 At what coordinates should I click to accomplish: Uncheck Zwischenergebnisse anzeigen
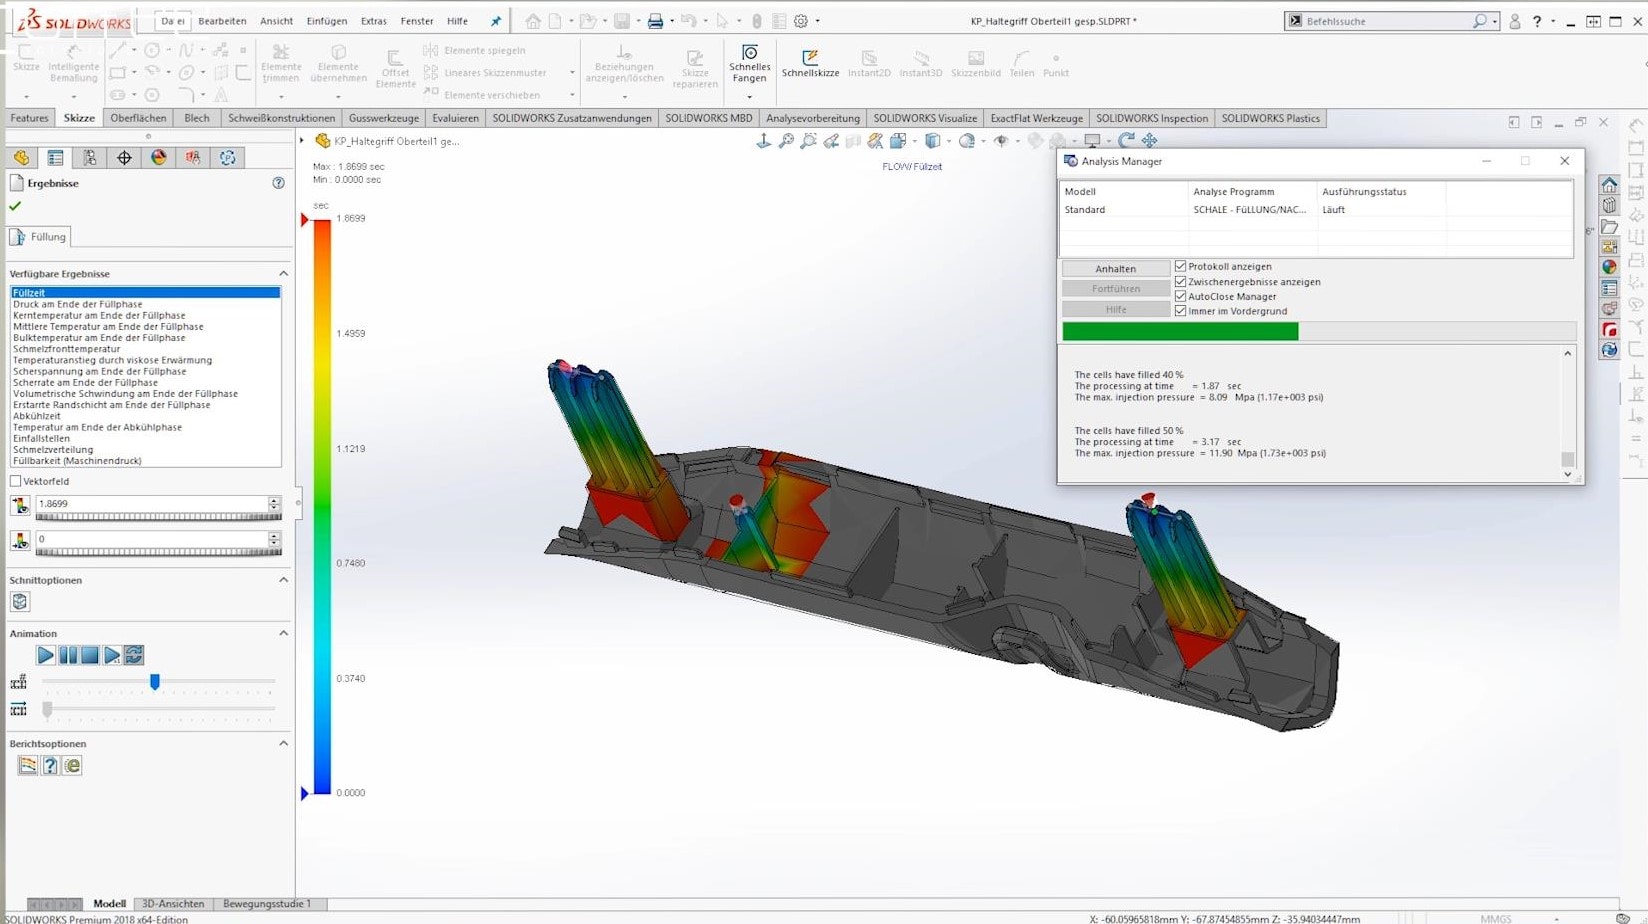tap(1181, 281)
